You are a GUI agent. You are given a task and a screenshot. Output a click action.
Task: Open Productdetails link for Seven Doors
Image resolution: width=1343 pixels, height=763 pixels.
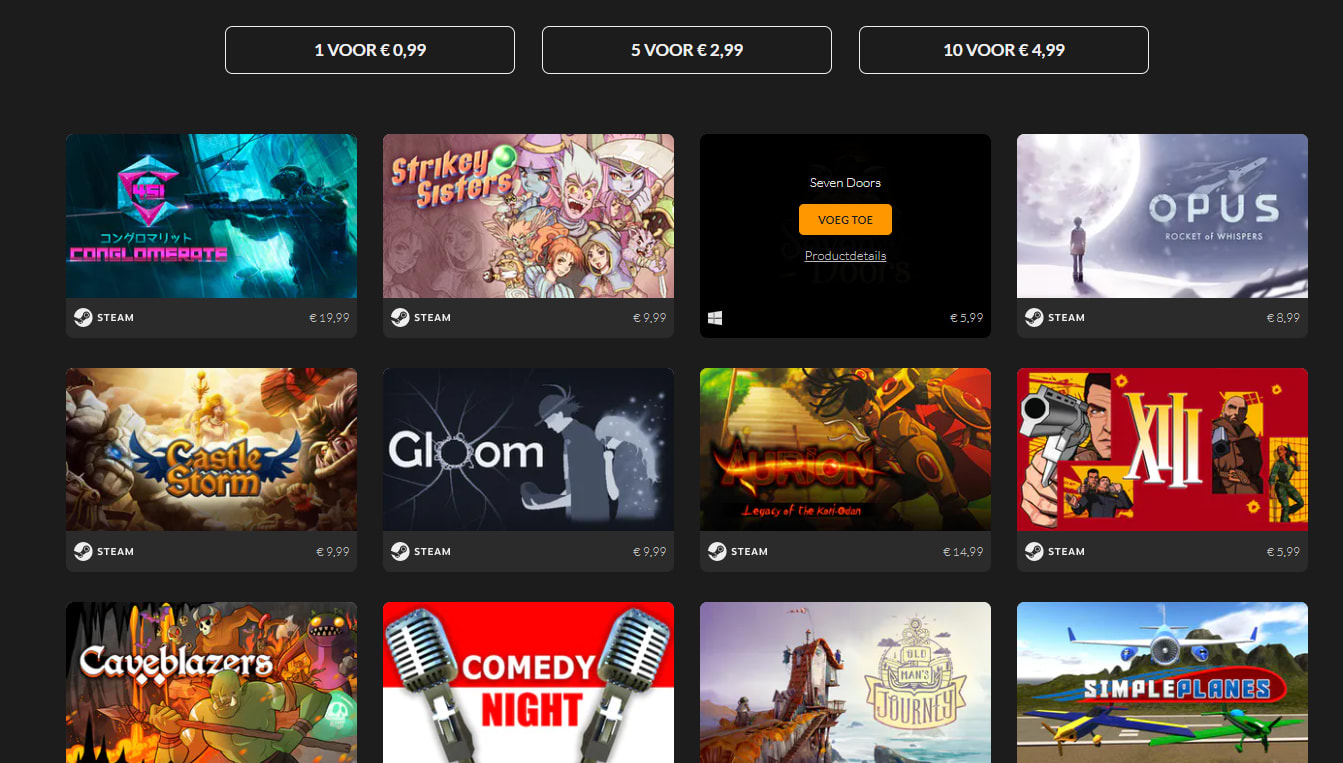point(845,256)
